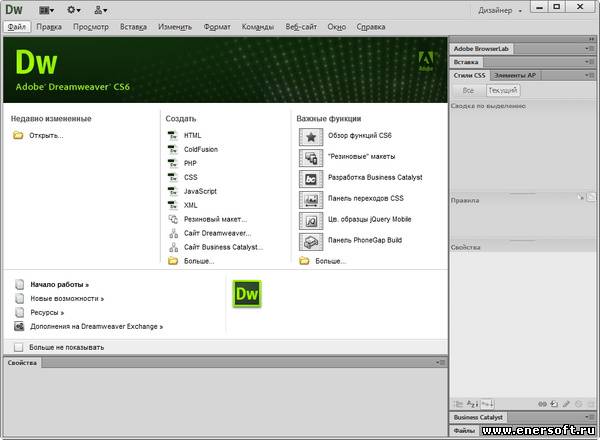Click the Adobe logo in the banner
The image size is (600, 440).
(x=426, y=61)
